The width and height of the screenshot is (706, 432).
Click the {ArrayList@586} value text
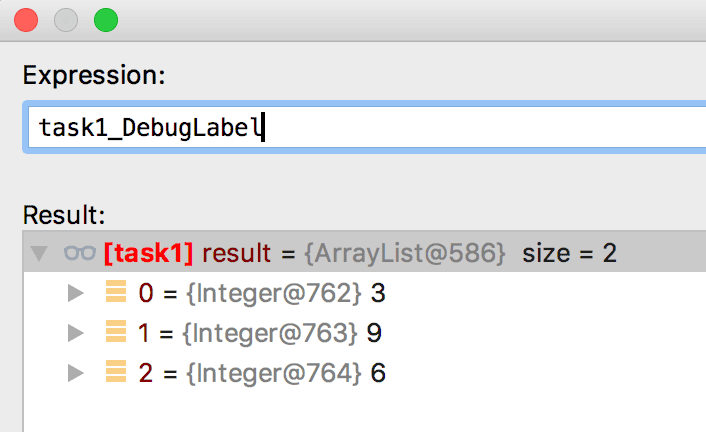click(405, 253)
